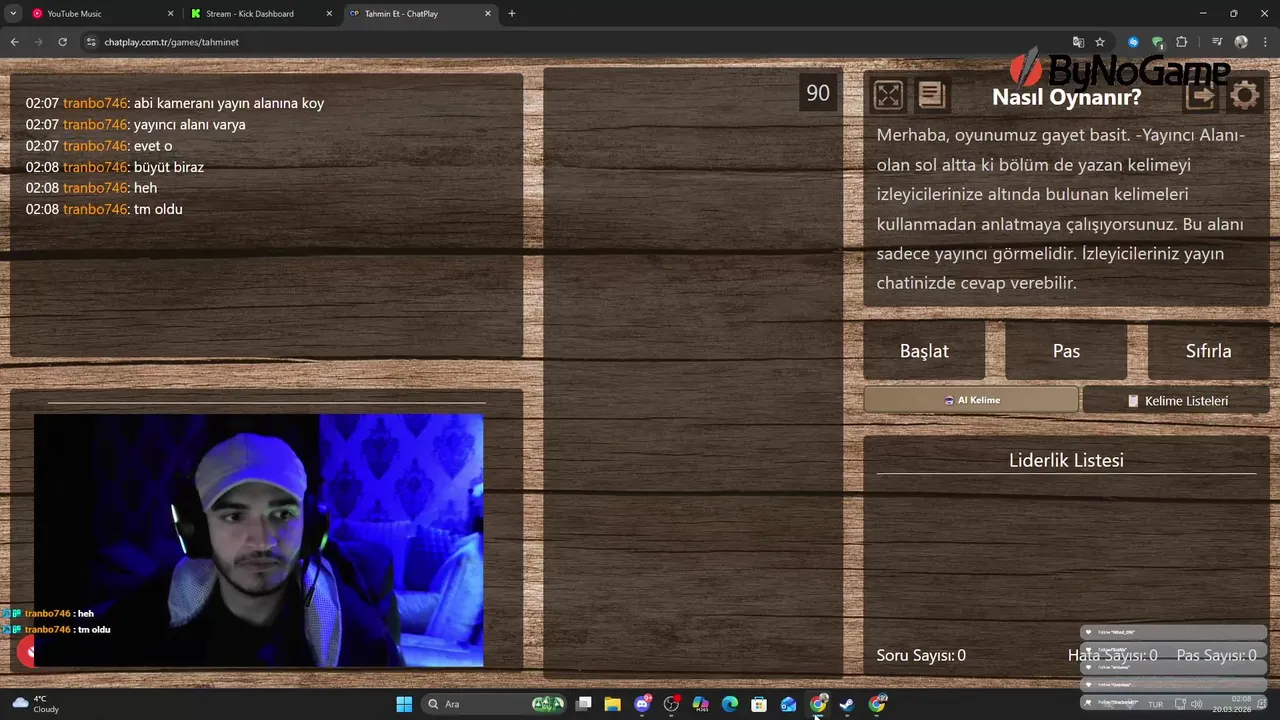Open the media control playlist icon
Viewport: 1280px width, 720px height.
point(1217,42)
